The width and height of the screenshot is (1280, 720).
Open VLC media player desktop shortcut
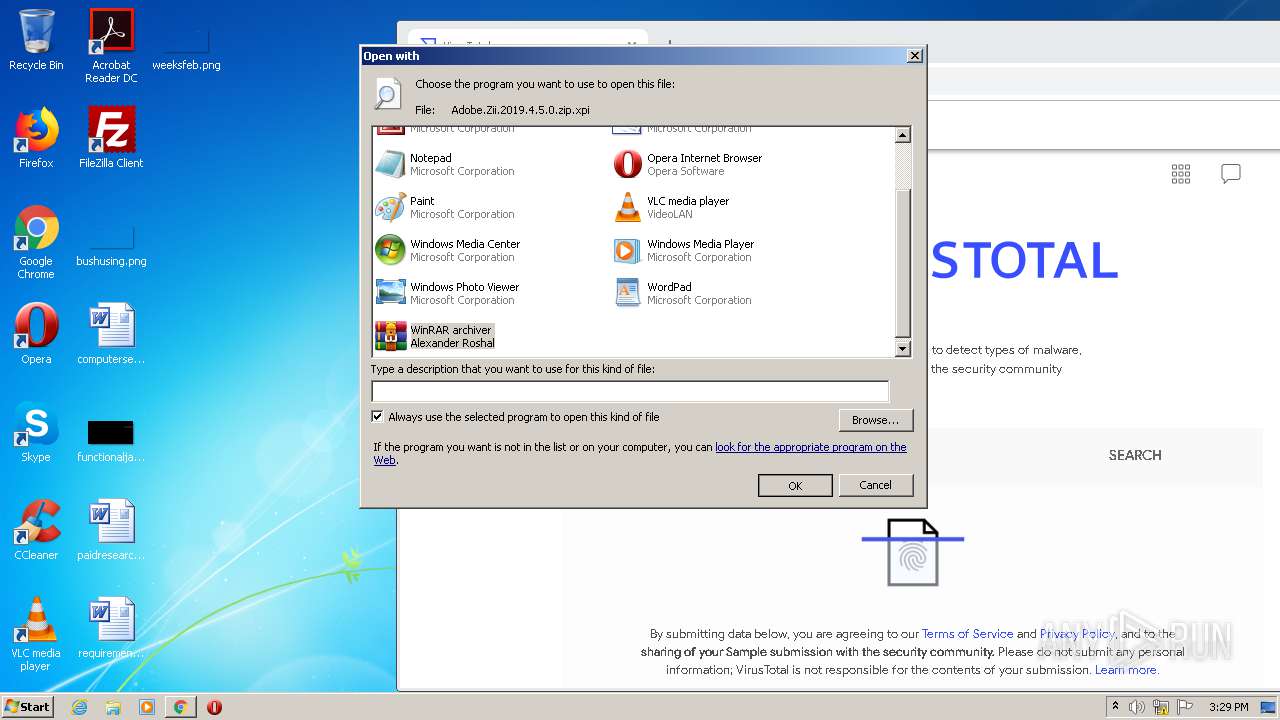36,634
